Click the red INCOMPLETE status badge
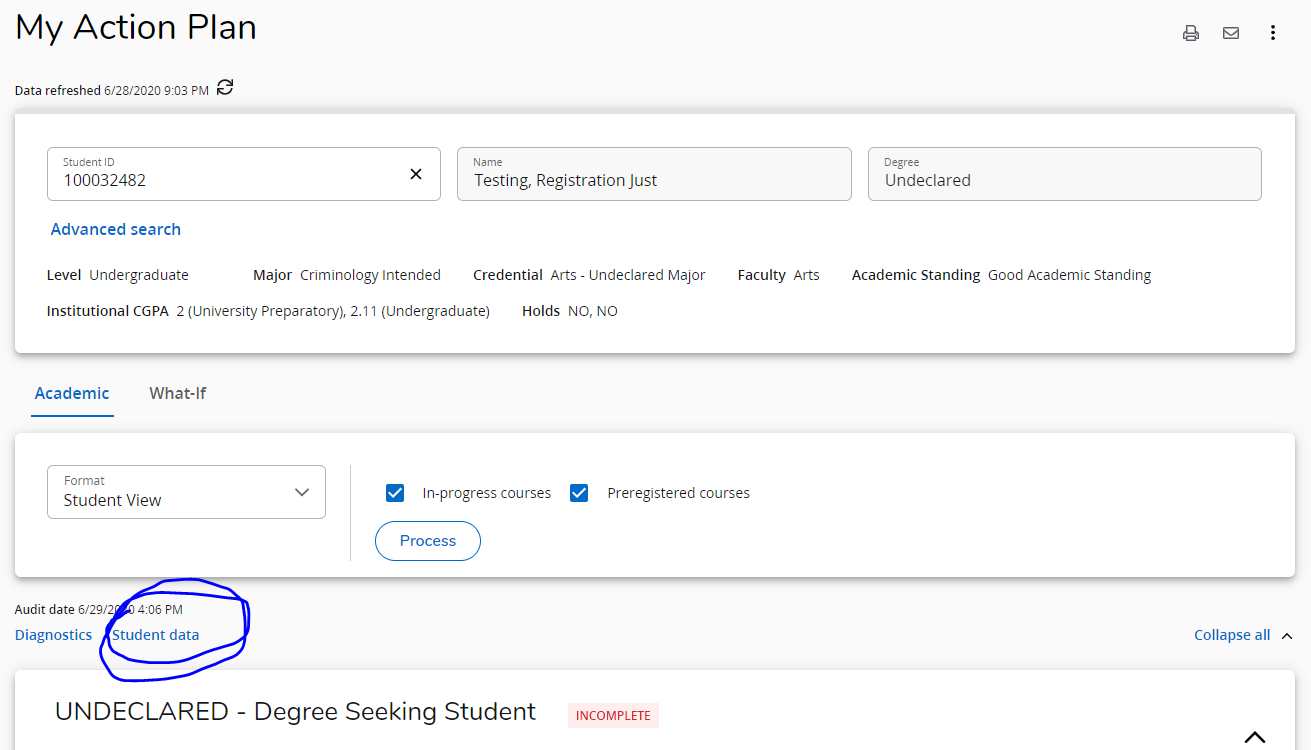This screenshot has height=750, width=1311. 613,715
